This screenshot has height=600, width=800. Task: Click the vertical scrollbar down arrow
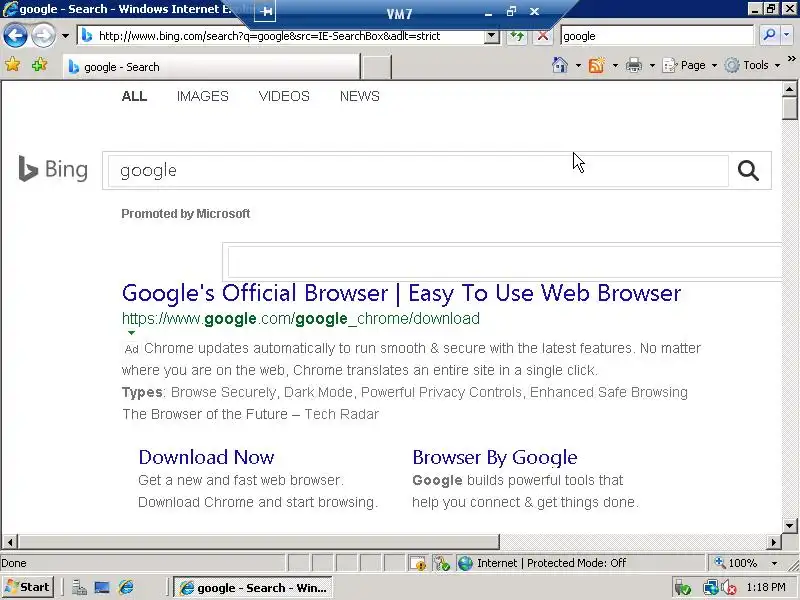pos(789,526)
